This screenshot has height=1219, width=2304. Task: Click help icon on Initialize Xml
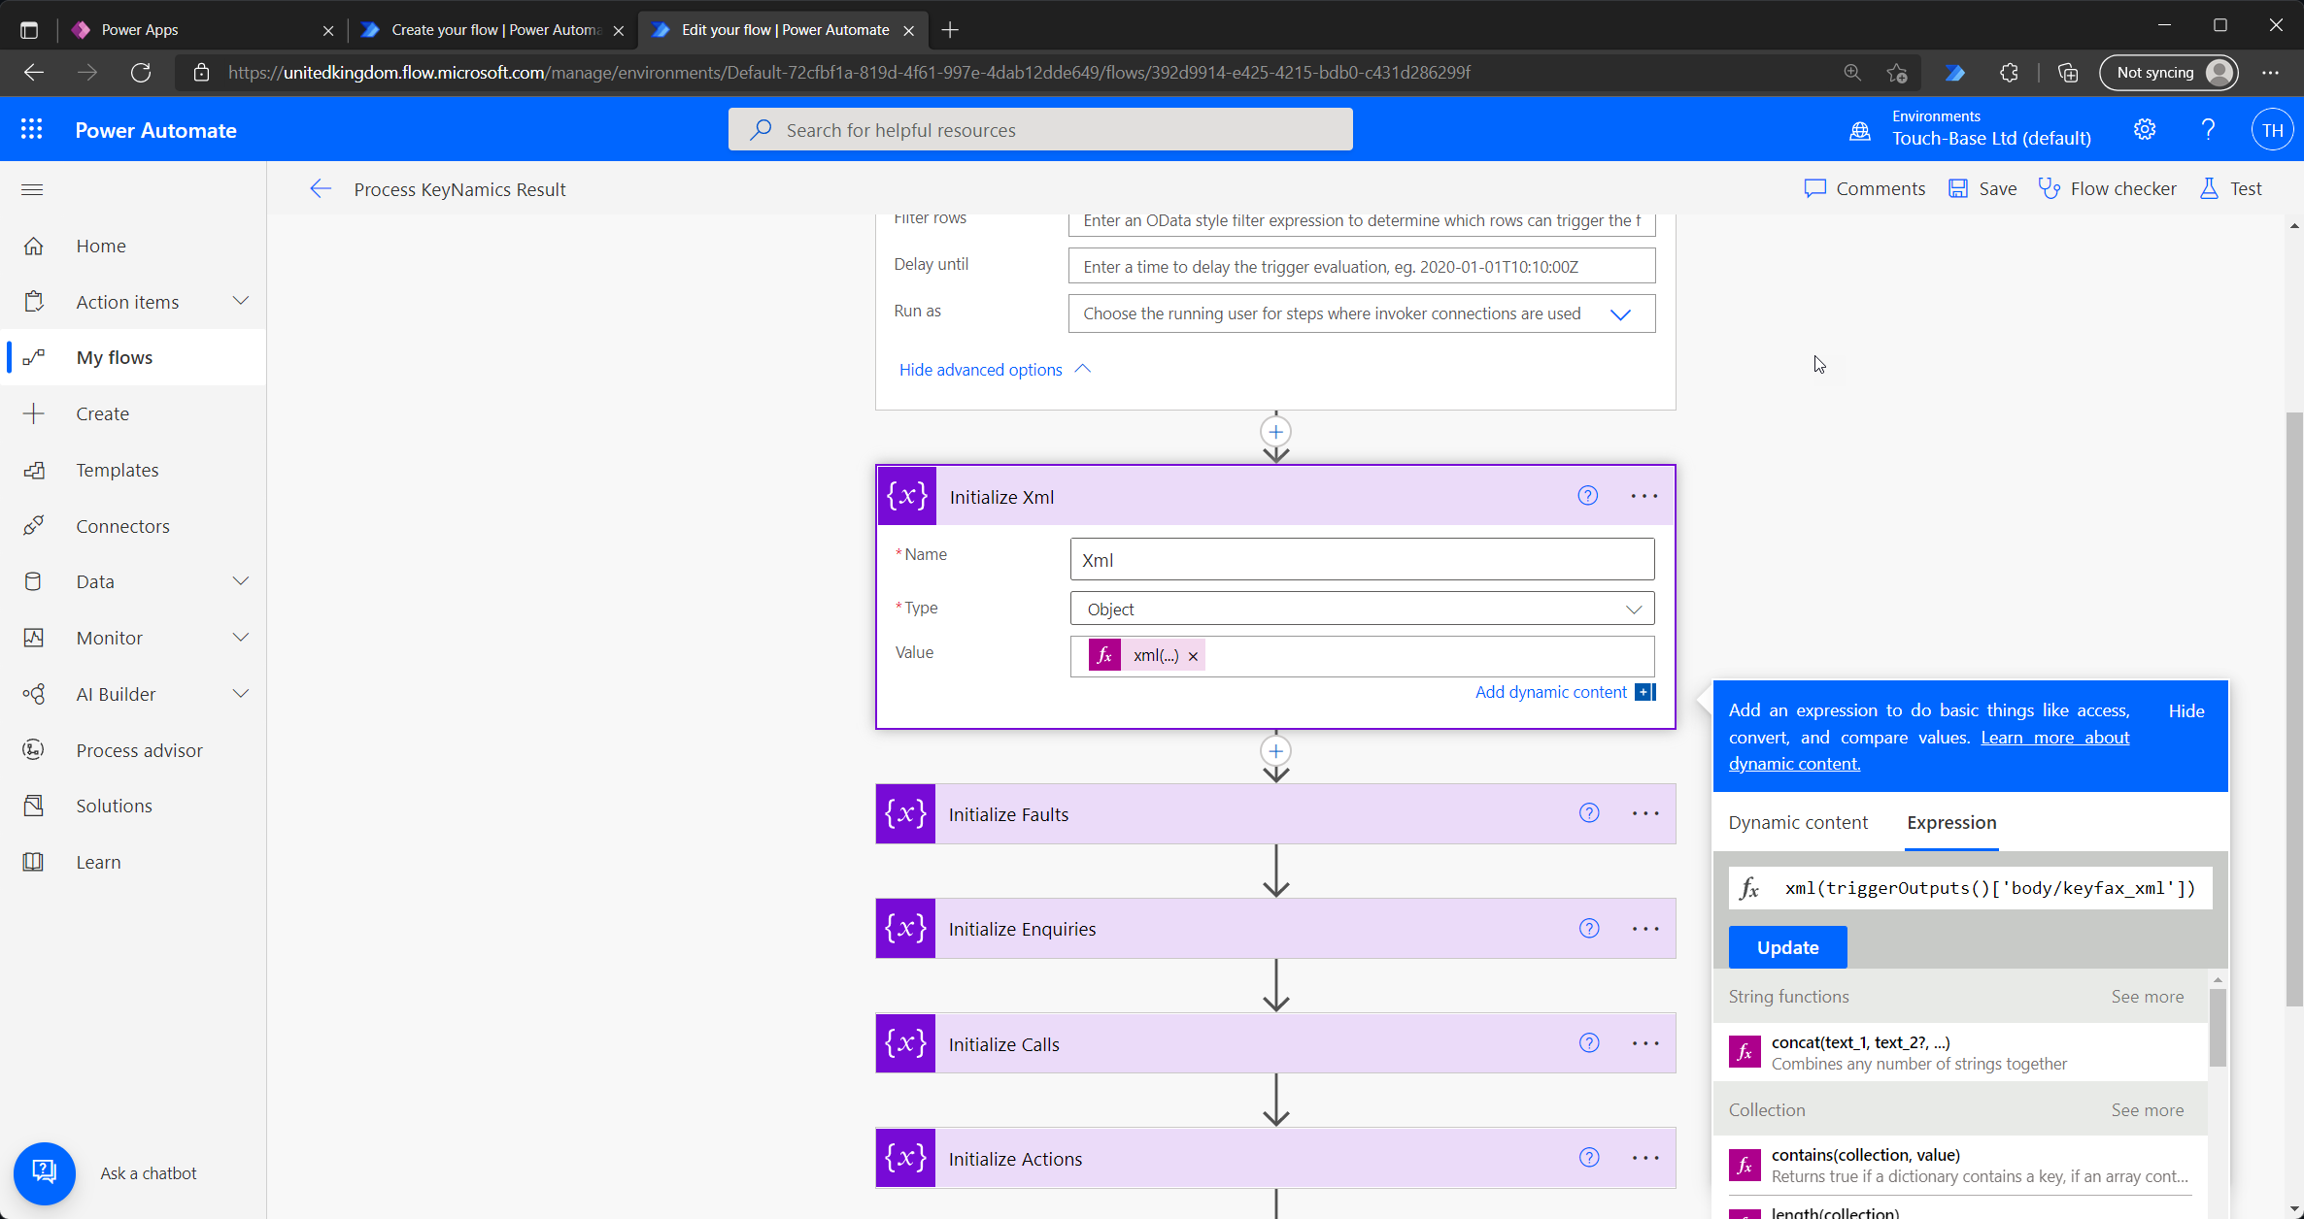pyautogui.click(x=1587, y=496)
